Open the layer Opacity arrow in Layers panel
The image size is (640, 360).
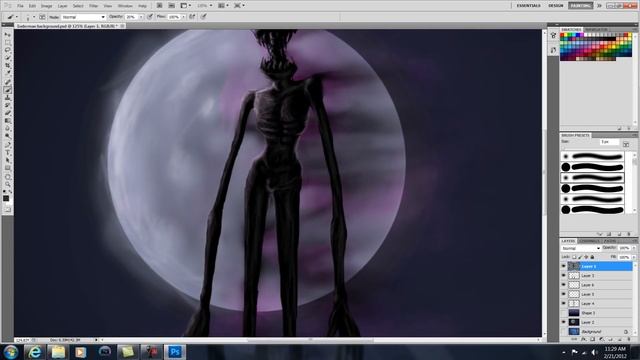[x=634, y=248]
